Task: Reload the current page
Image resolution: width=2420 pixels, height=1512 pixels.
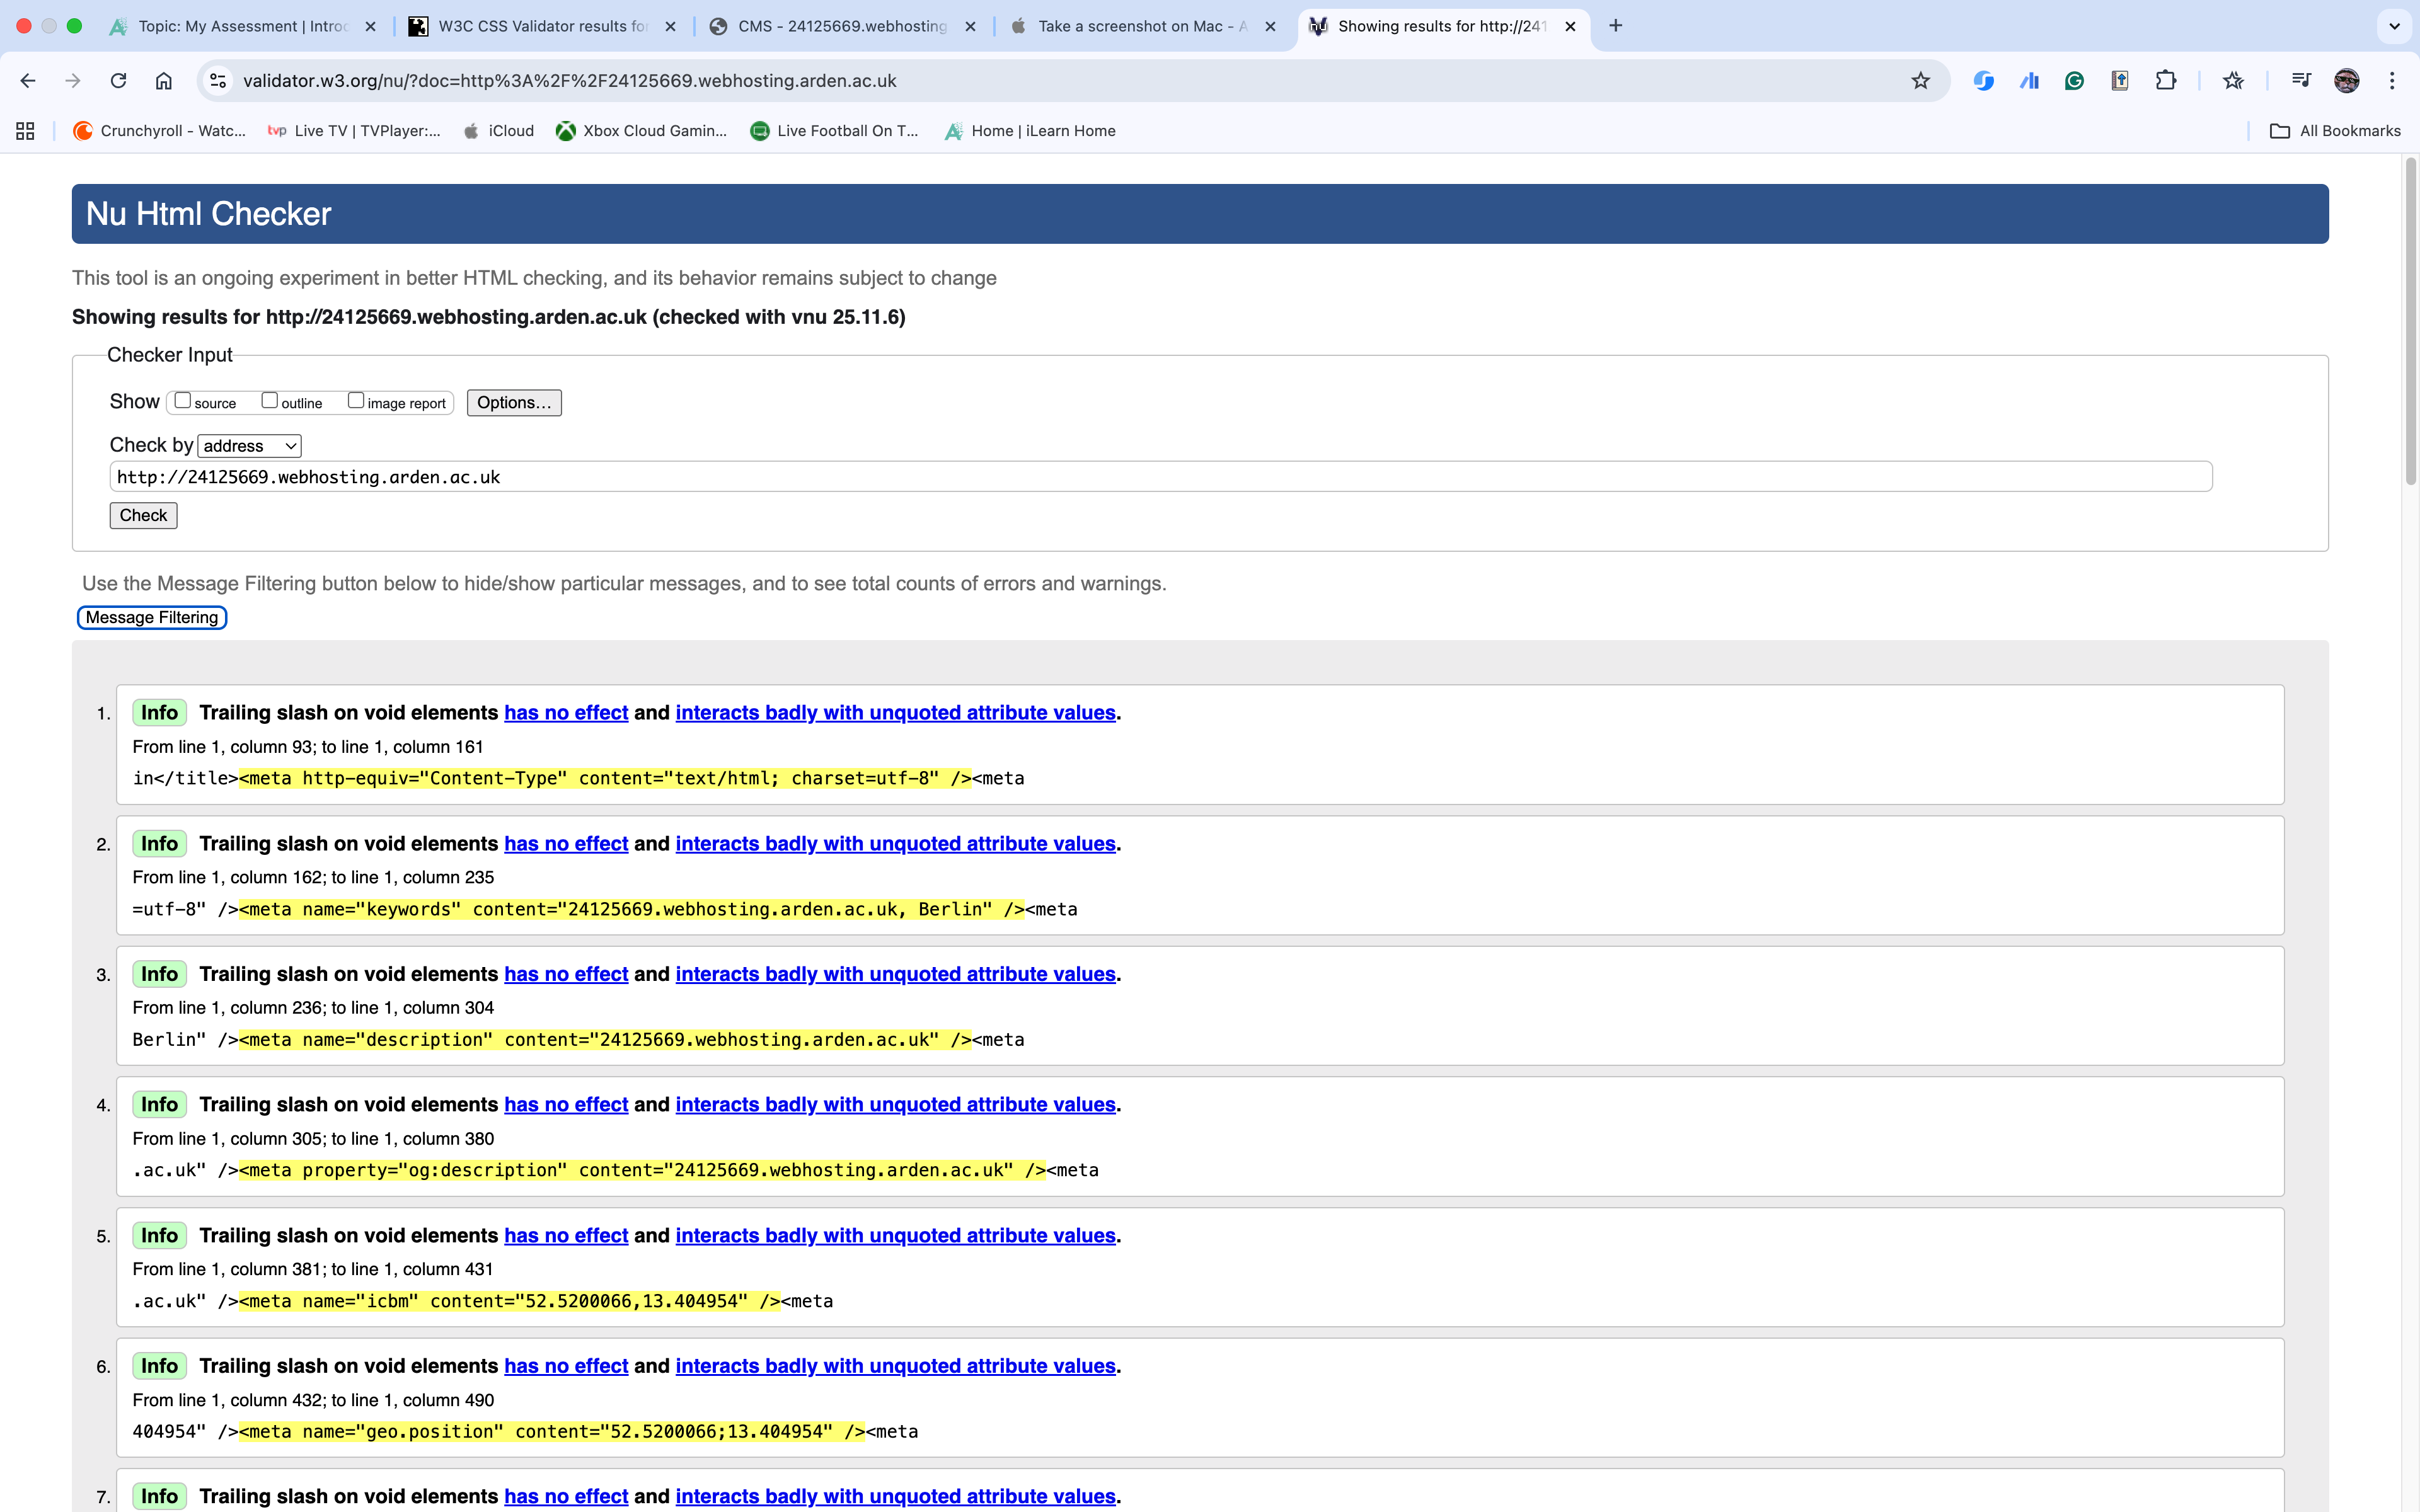Action: [x=119, y=81]
